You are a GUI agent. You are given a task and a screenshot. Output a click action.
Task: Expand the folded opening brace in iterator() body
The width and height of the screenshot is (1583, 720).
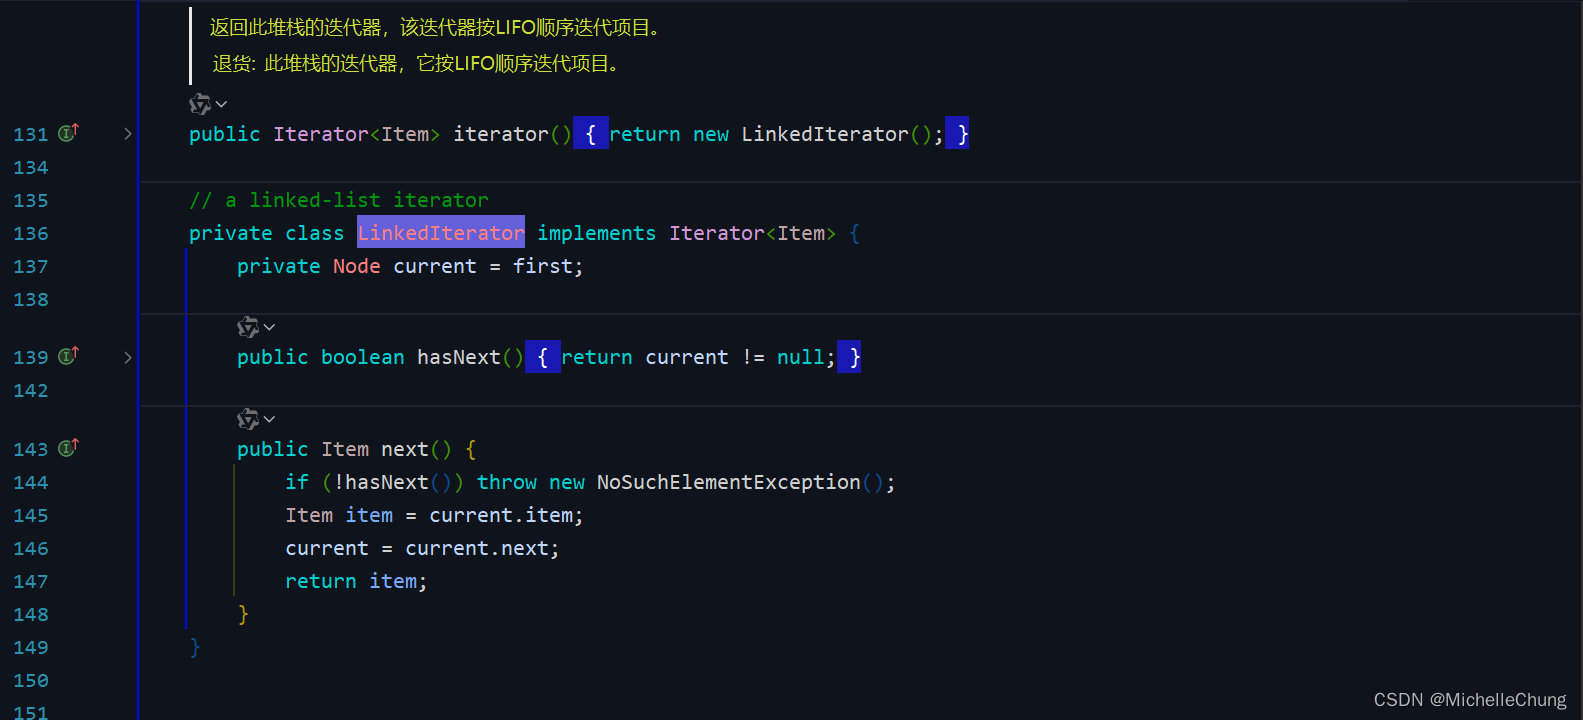tap(591, 134)
